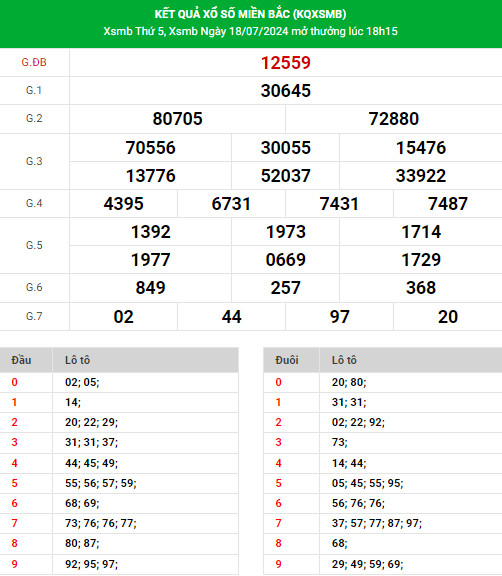Click the lô tô entry '31; 31; 37;'
The image size is (502, 576).
point(91,442)
